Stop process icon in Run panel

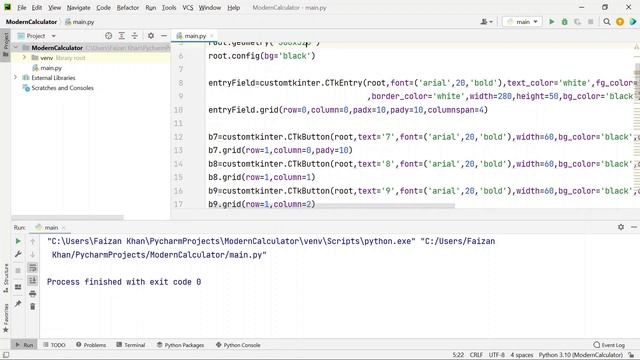[18, 270]
